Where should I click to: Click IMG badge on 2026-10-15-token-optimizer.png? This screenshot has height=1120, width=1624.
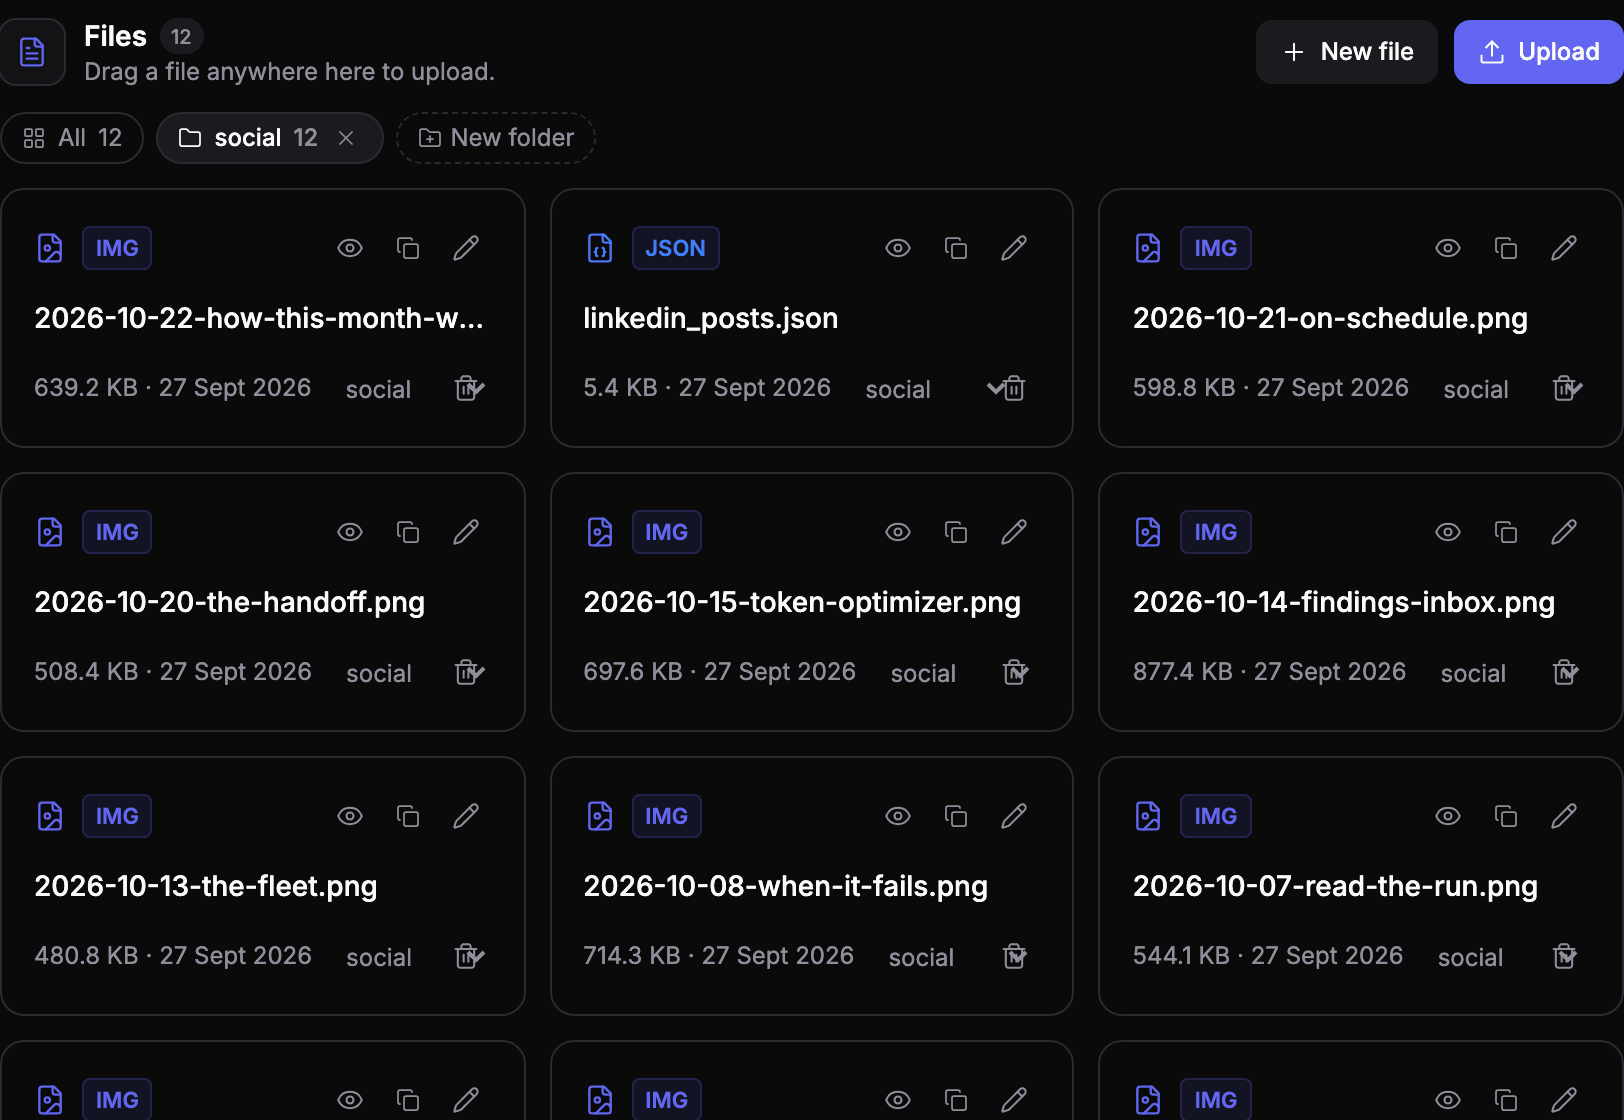(667, 532)
